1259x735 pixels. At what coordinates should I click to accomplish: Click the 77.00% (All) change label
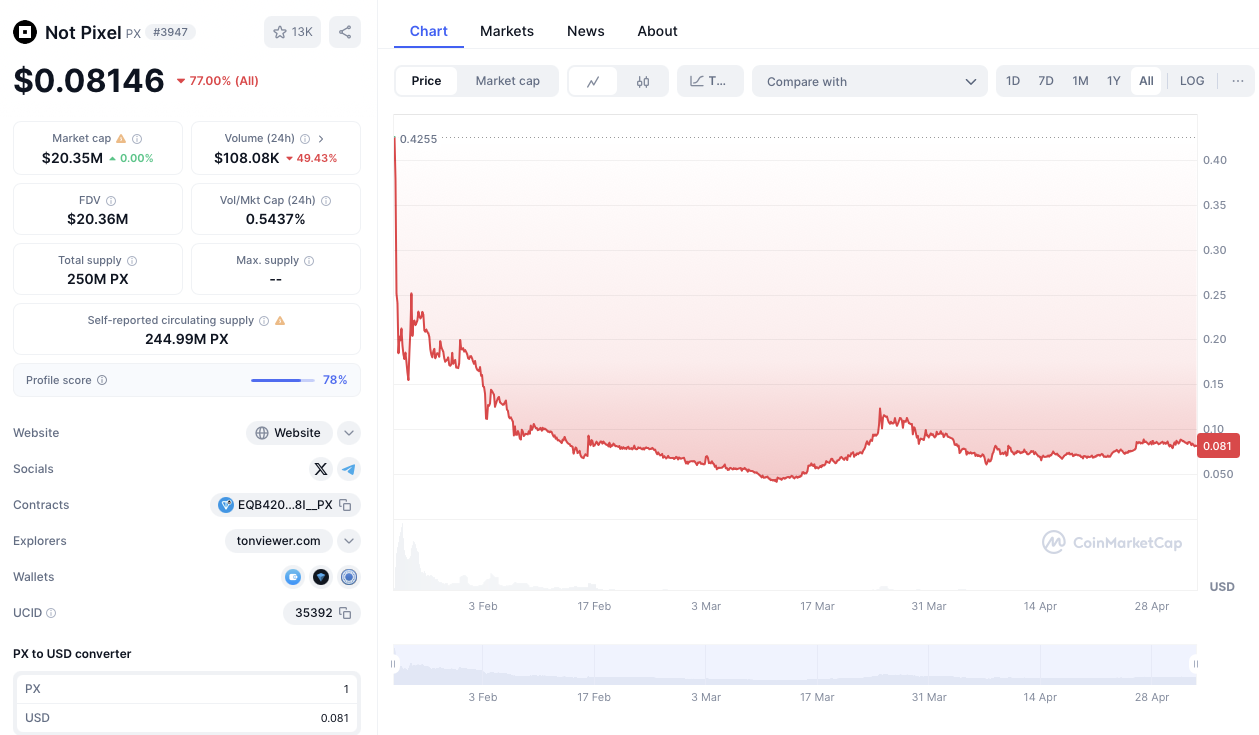tap(217, 81)
